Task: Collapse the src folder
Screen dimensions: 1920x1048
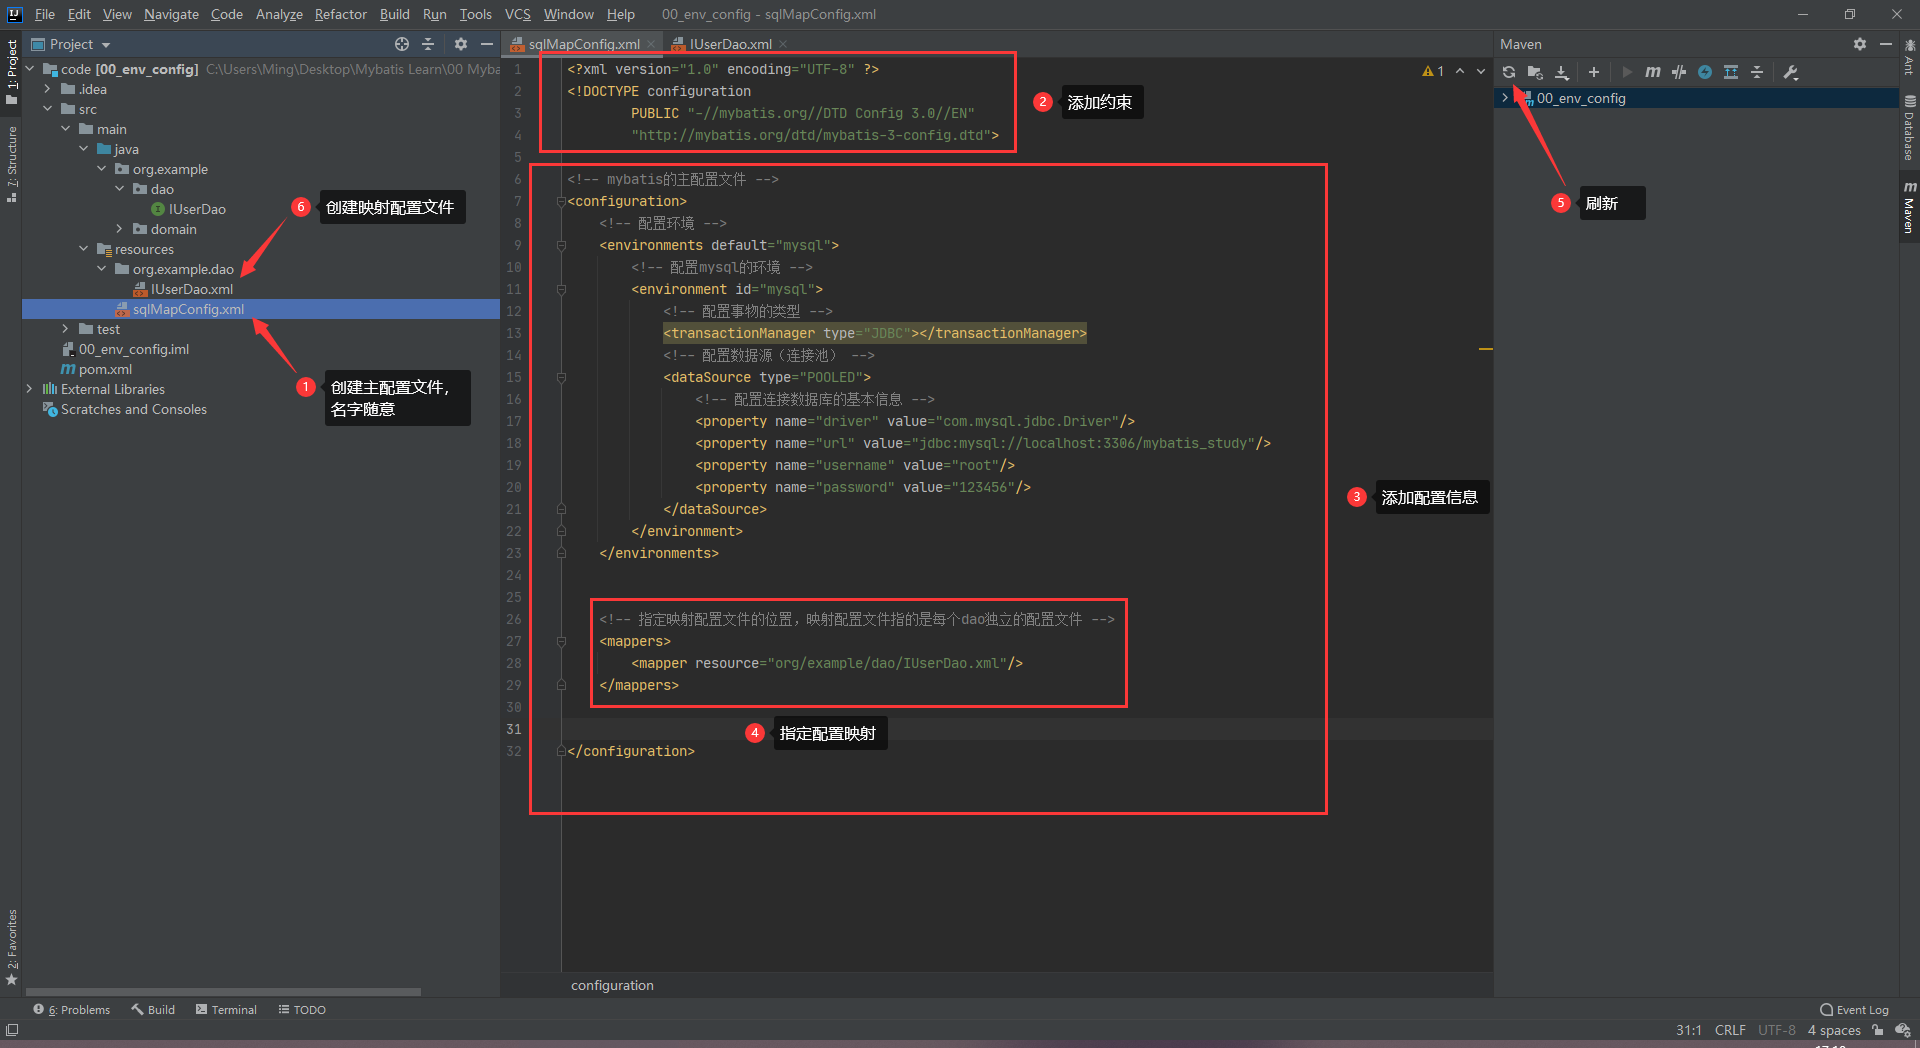Action: pyautogui.click(x=48, y=109)
